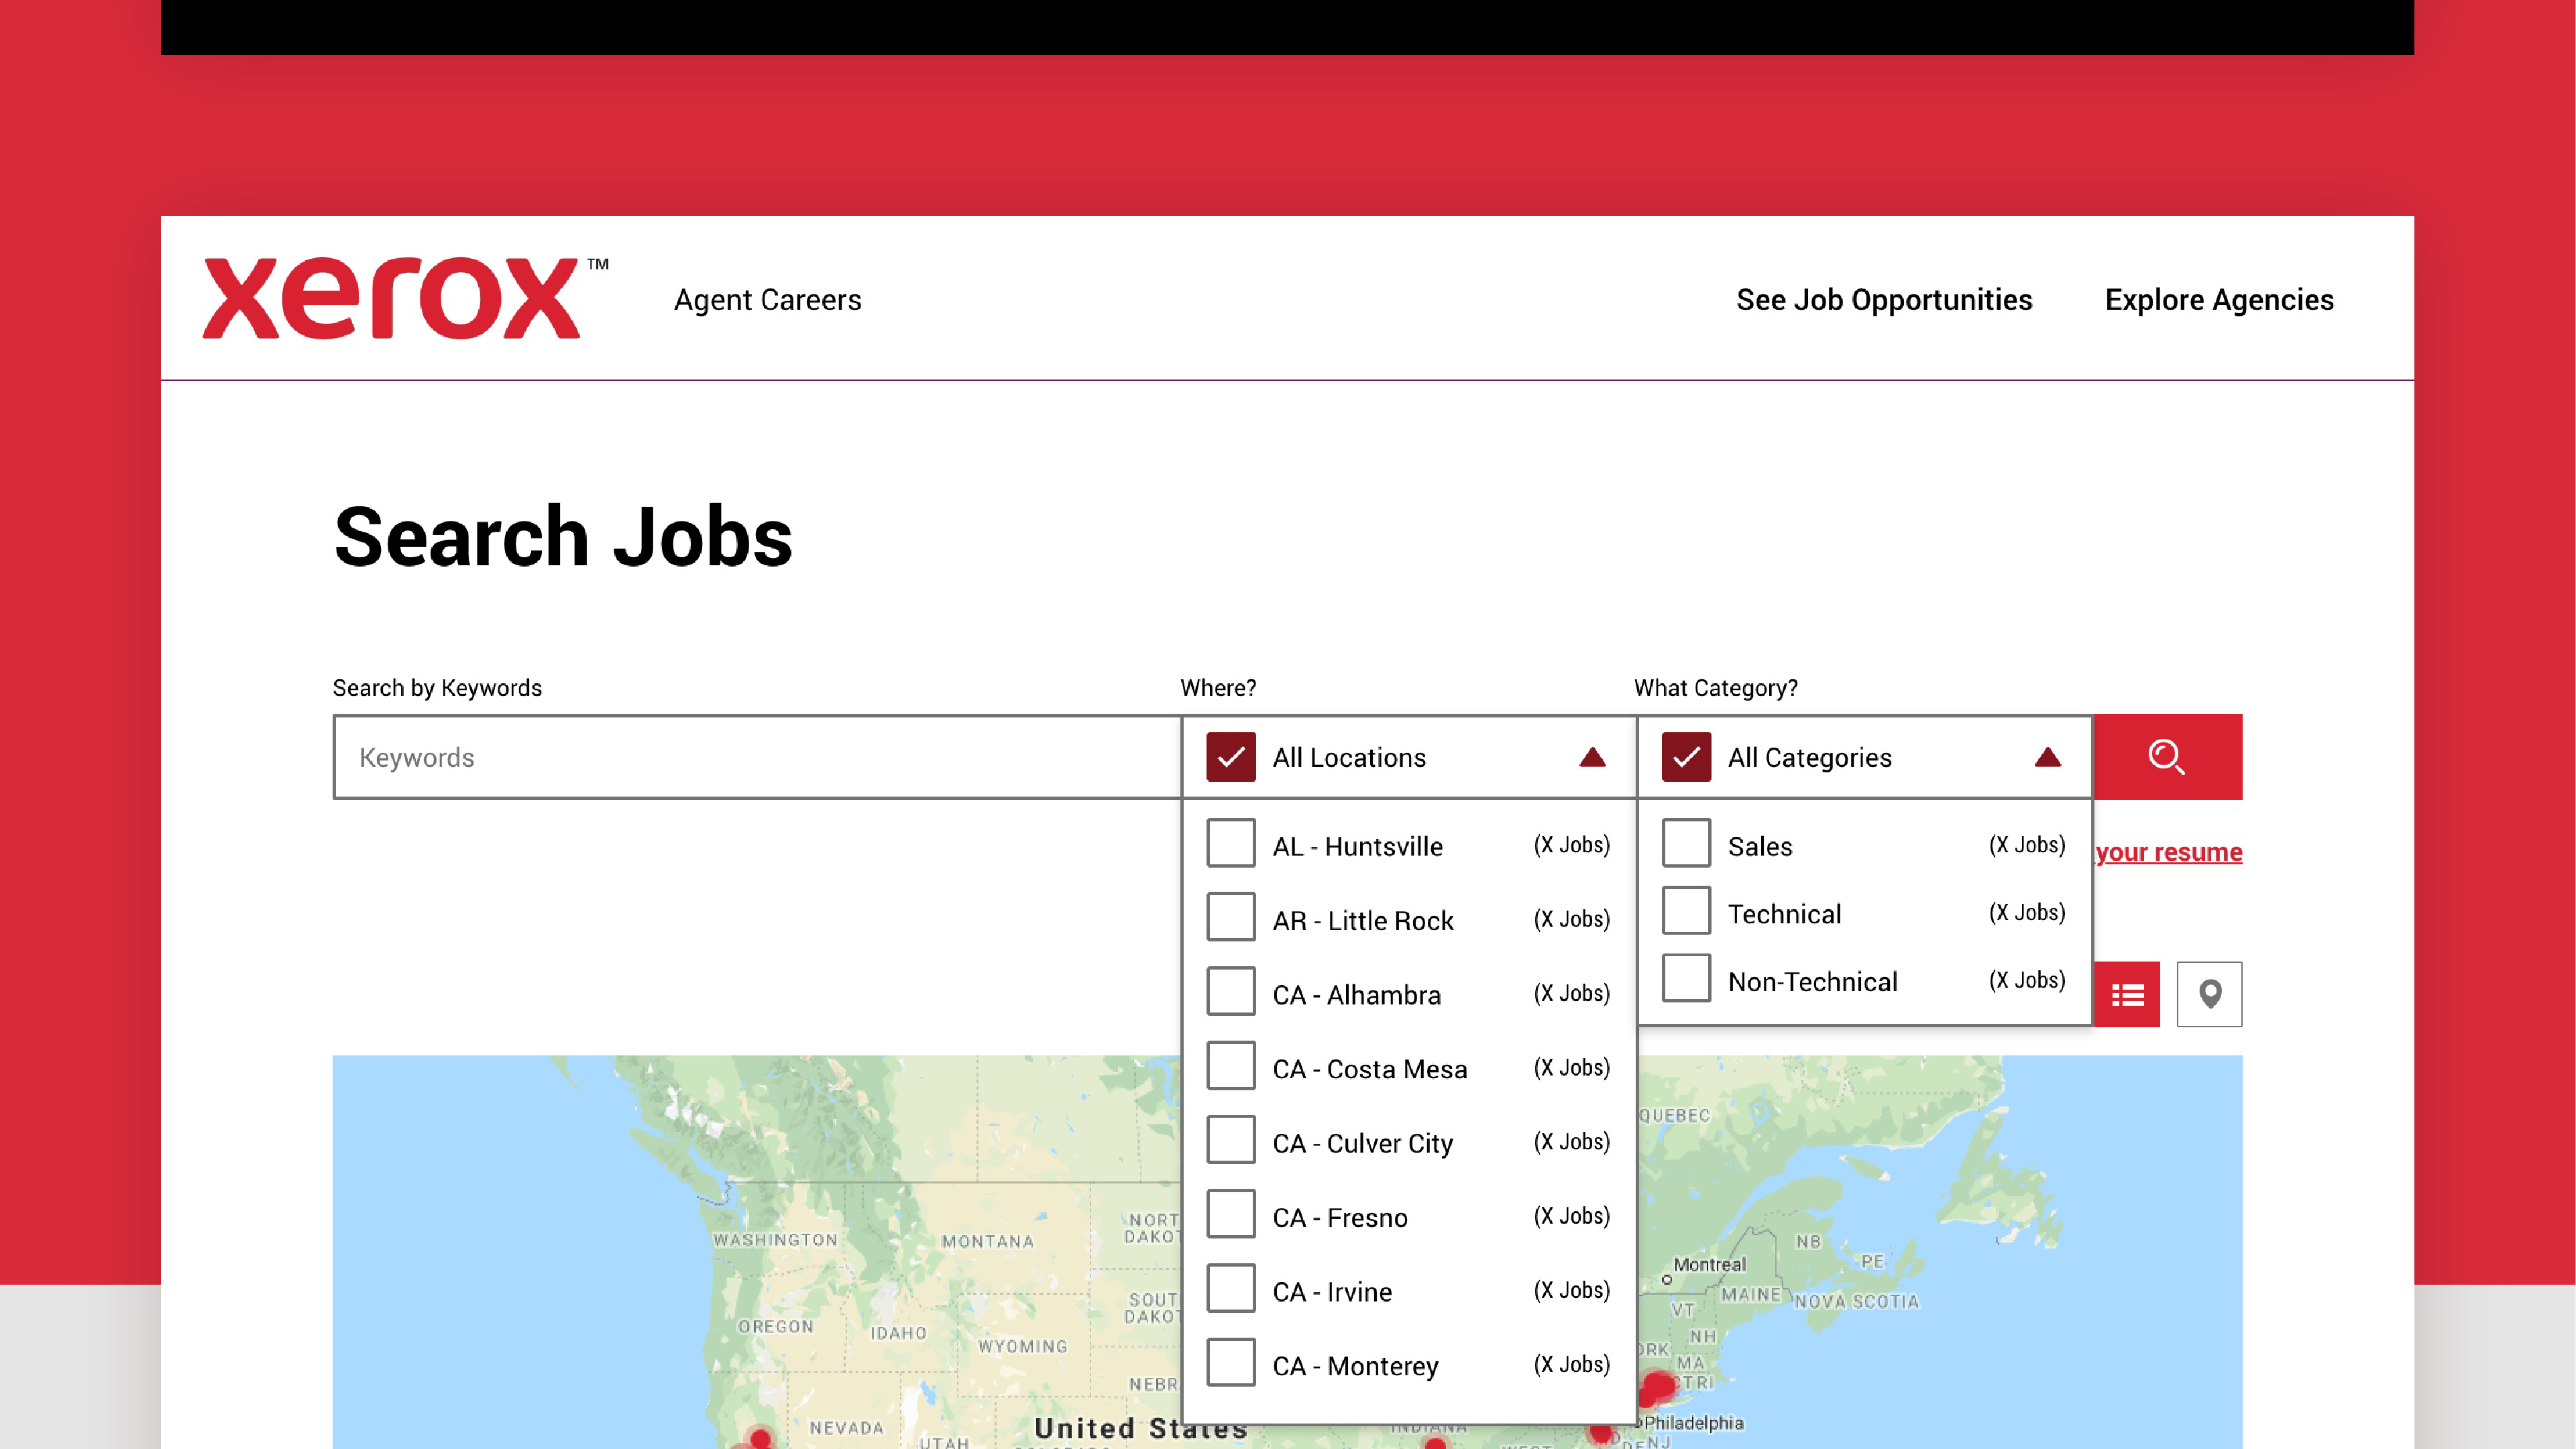This screenshot has width=2576, height=1449.
Task: Click the Xerox logo
Action: [392, 298]
